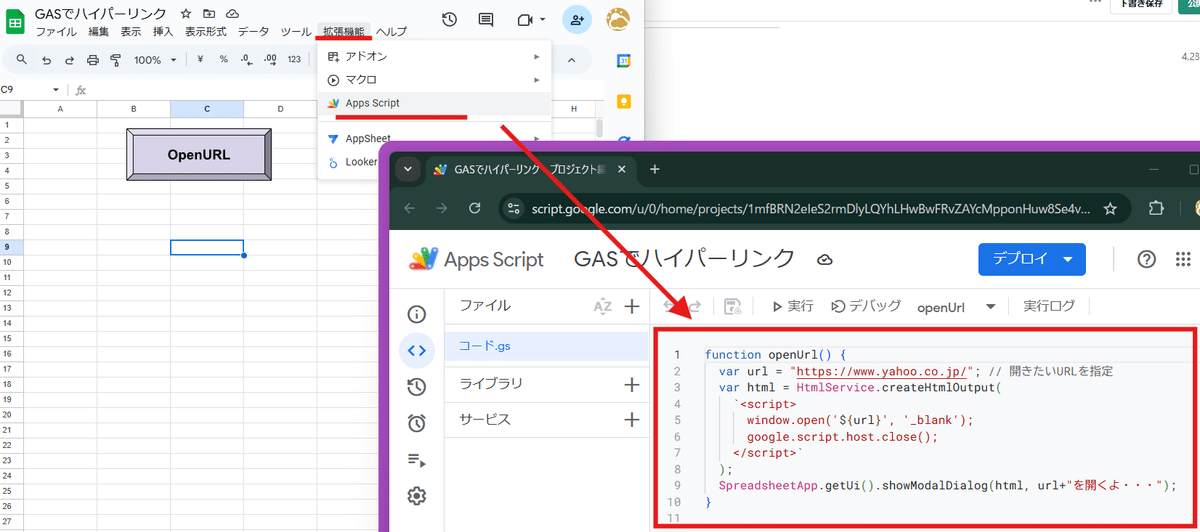Viewport: 1200px width, 532px height.
Task: Add a service with サービス plus
Action: 631,420
